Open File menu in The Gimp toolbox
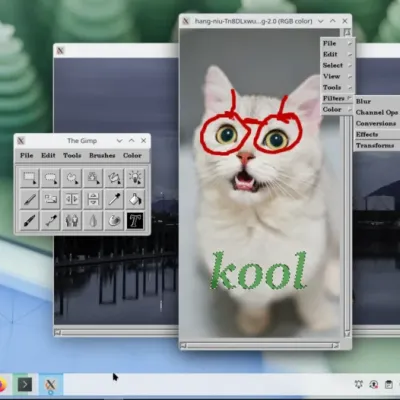Image resolution: width=400 pixels, height=400 pixels. pyautogui.click(x=26, y=155)
